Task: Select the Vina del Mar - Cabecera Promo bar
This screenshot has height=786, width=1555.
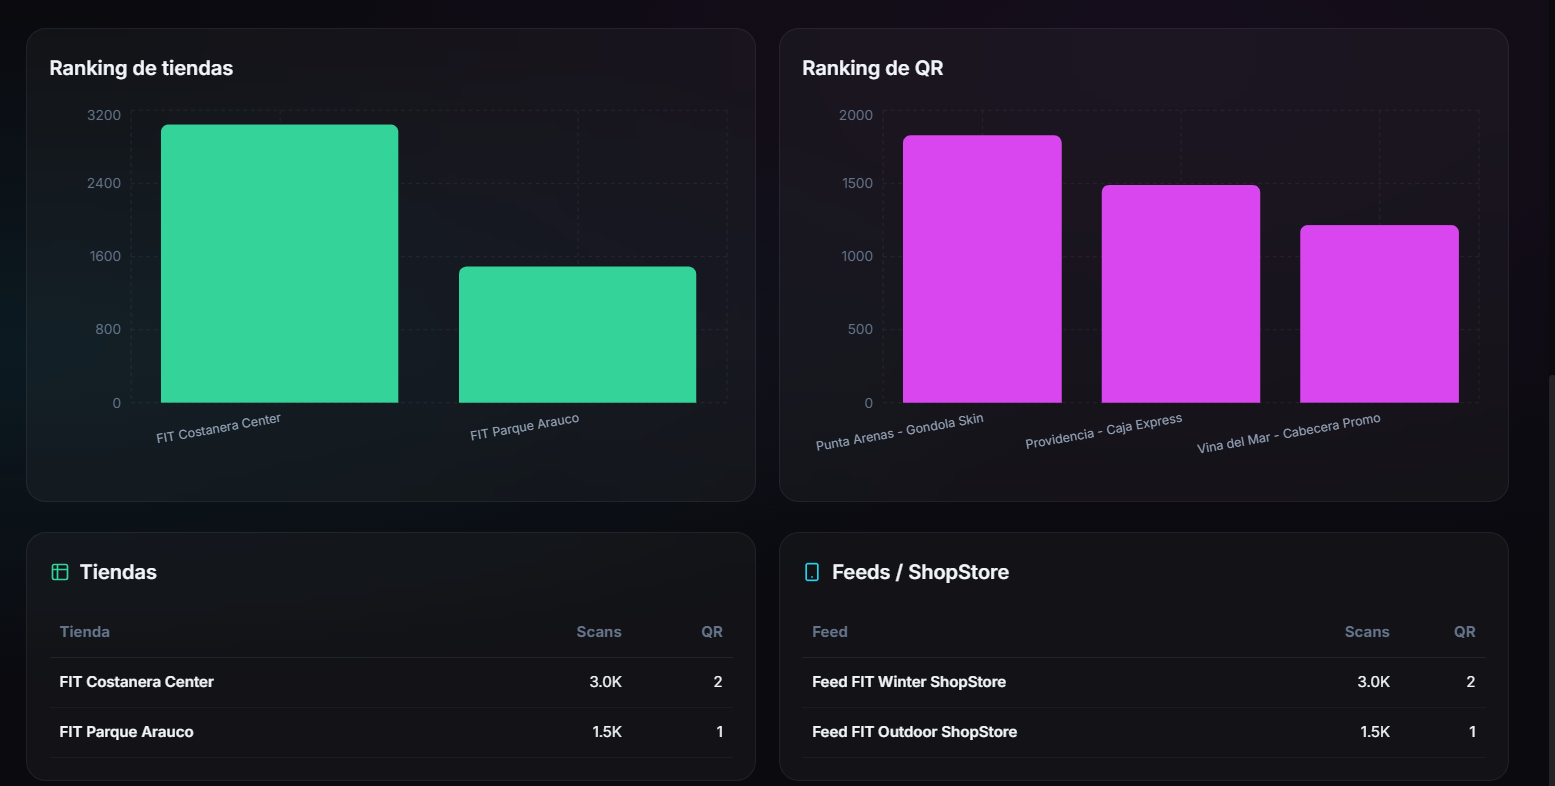Action: (x=1379, y=314)
